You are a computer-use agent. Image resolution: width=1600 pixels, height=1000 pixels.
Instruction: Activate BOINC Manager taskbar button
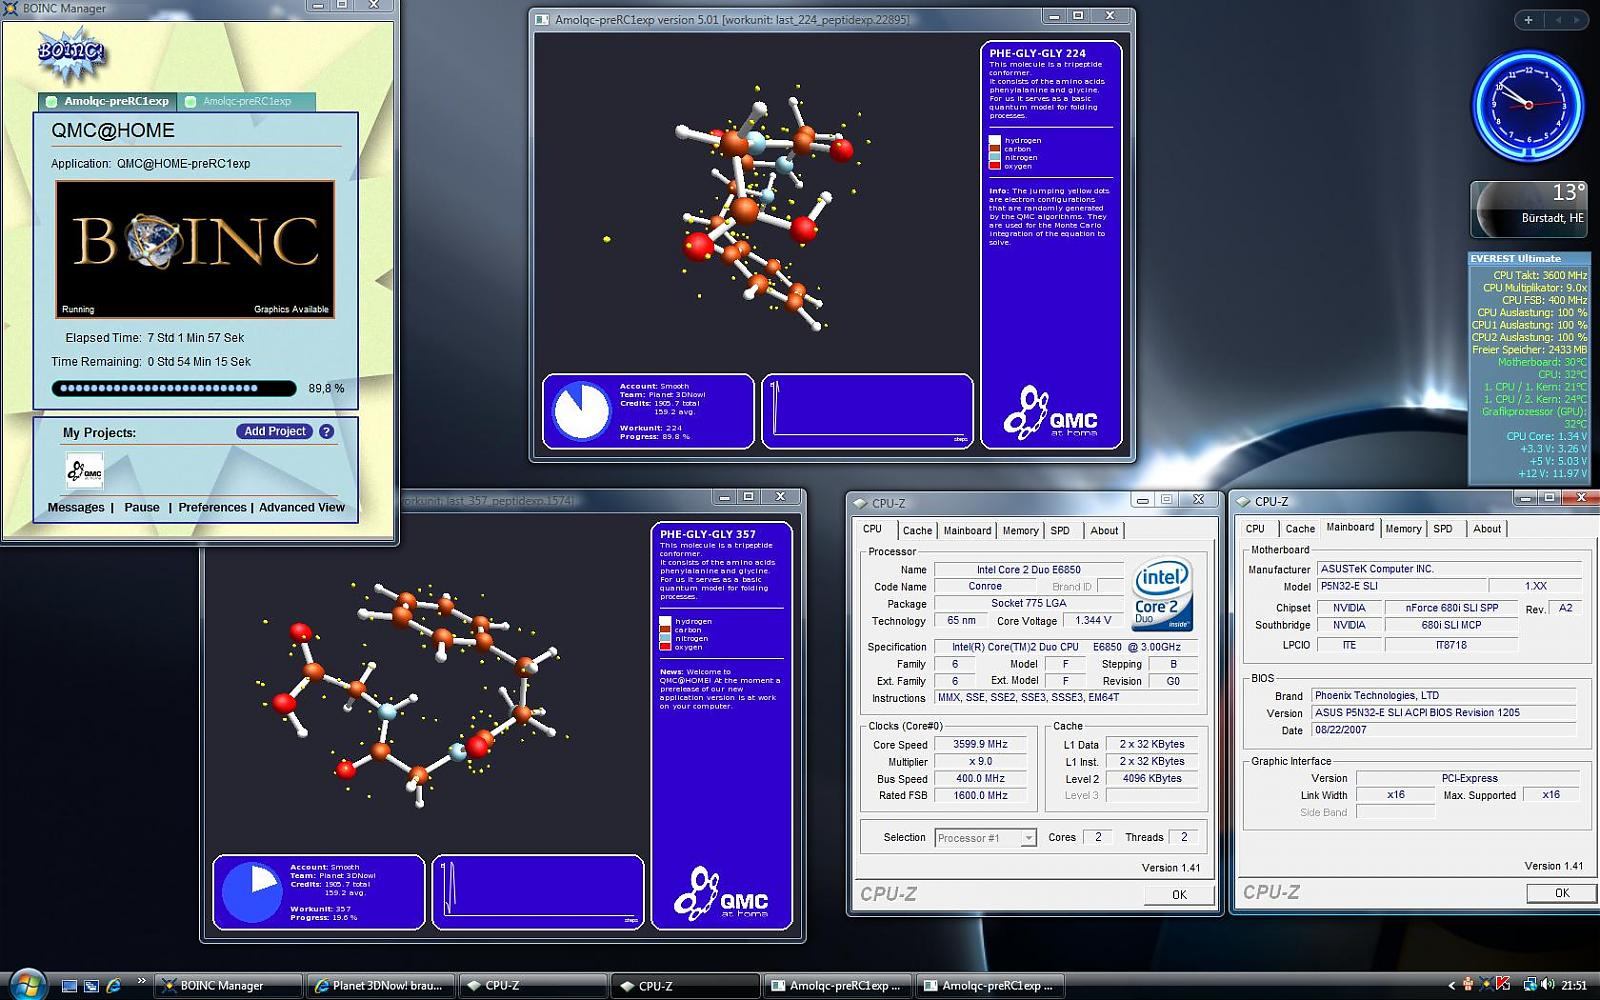click(x=228, y=985)
